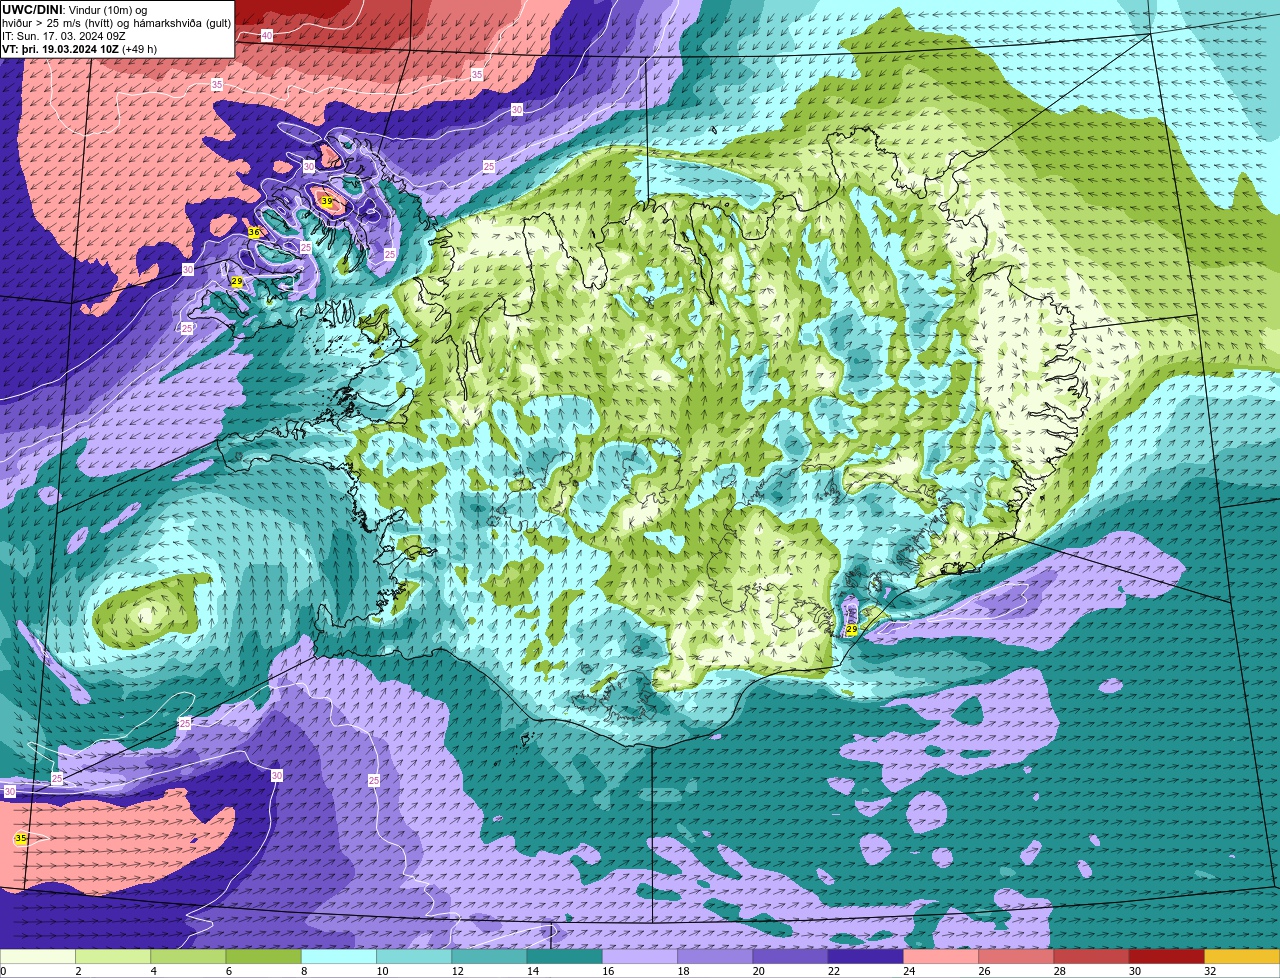
Task: Pick the violet swatch between 20 and 22
Action: click(x=790, y=956)
